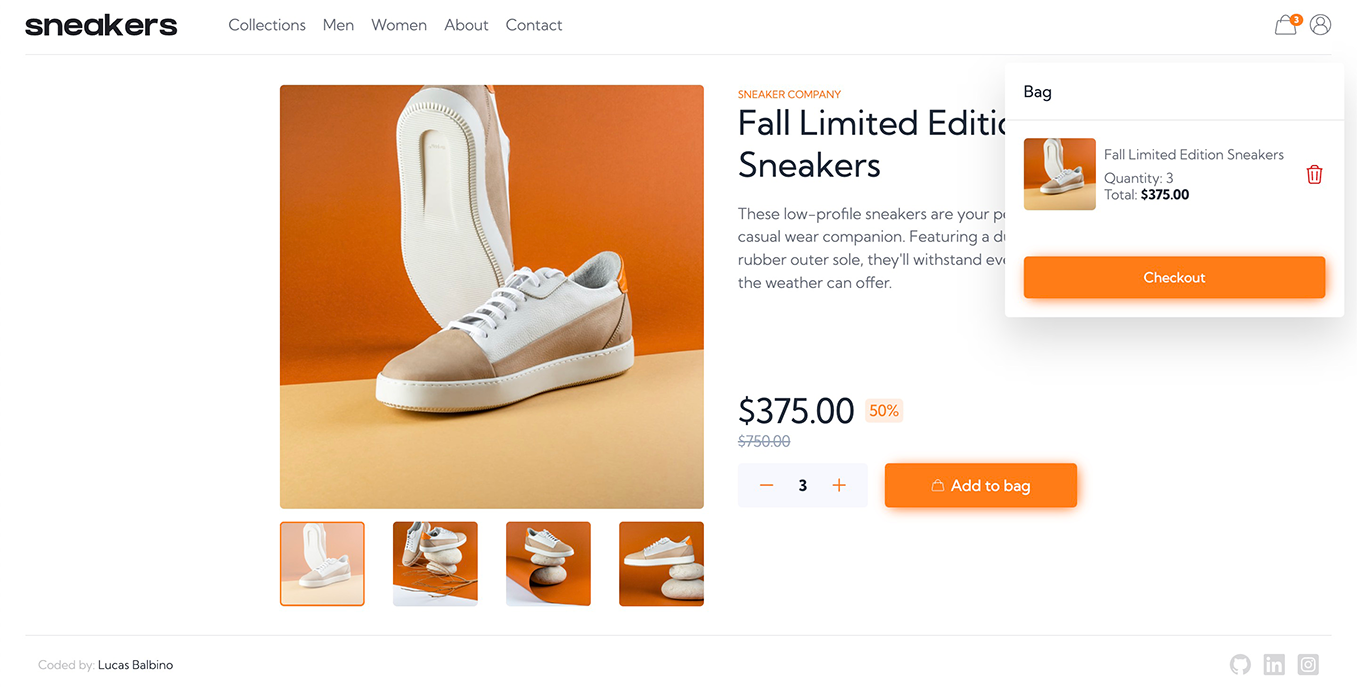Open the LinkedIn icon in footer
The width and height of the screenshot is (1357, 694).
(1274, 664)
